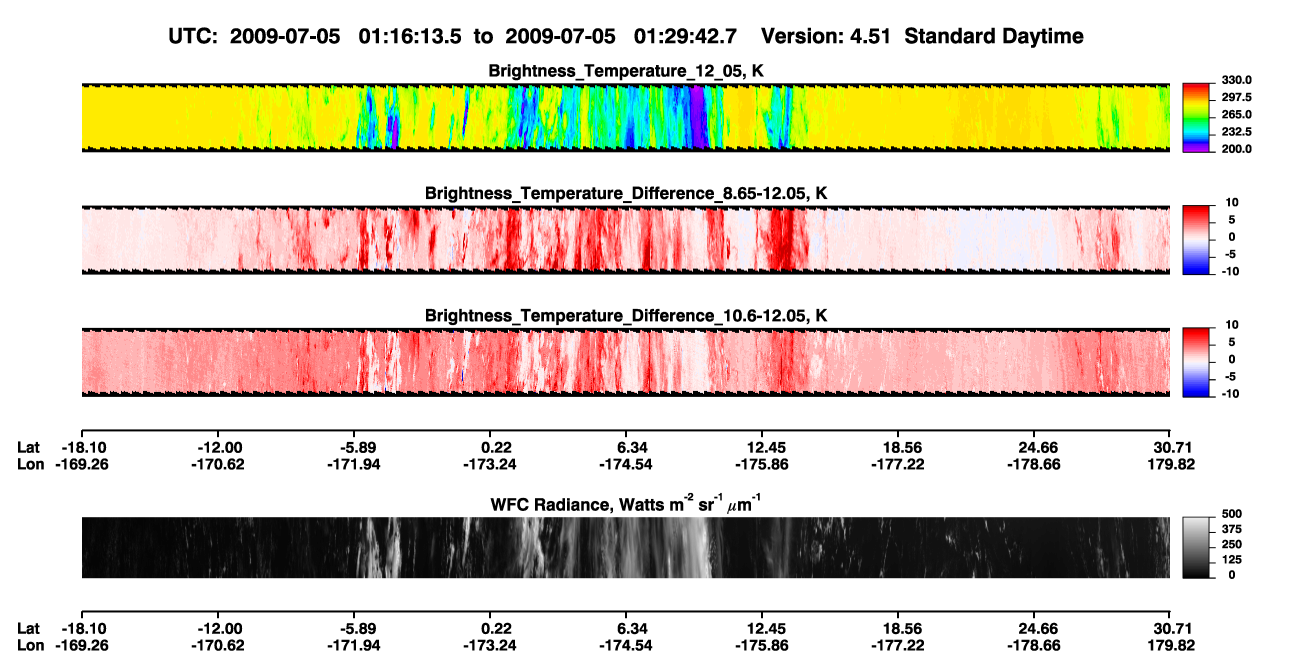Click the 232.5 colorbar label
Viewport: 1300px width, 667px height.
coord(1236,131)
